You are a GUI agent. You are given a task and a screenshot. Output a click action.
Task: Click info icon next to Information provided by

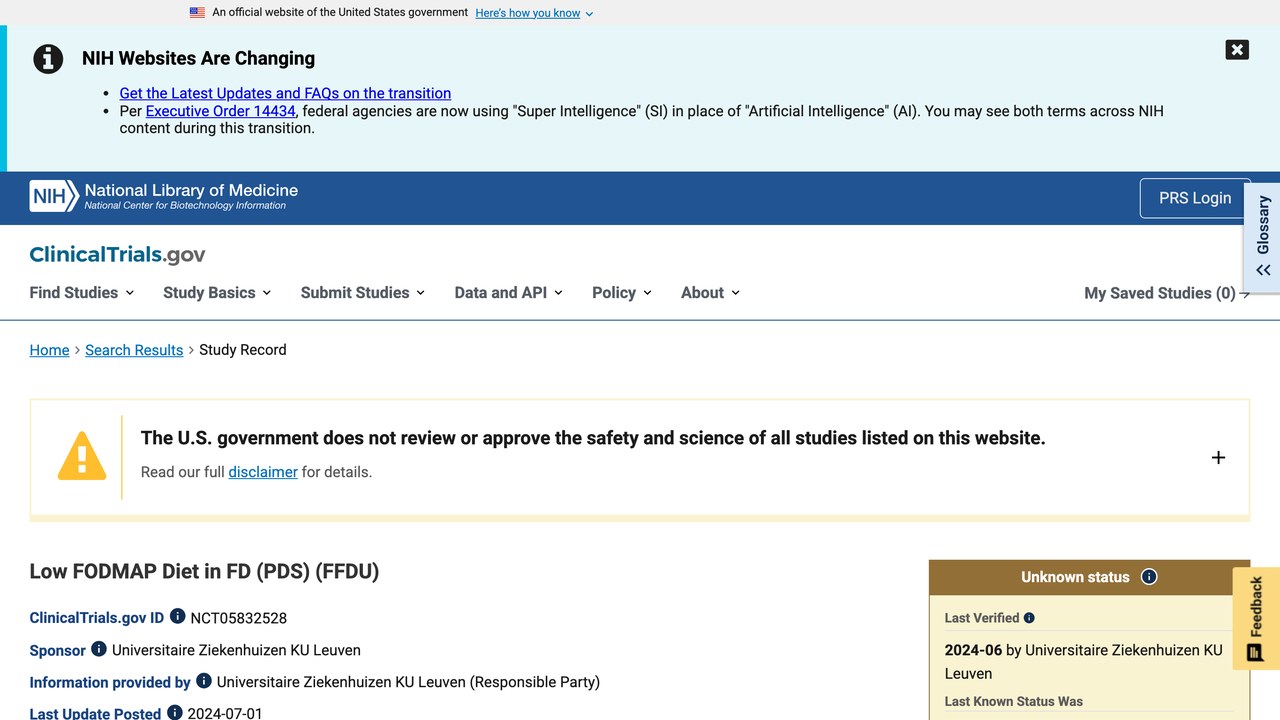tap(204, 680)
